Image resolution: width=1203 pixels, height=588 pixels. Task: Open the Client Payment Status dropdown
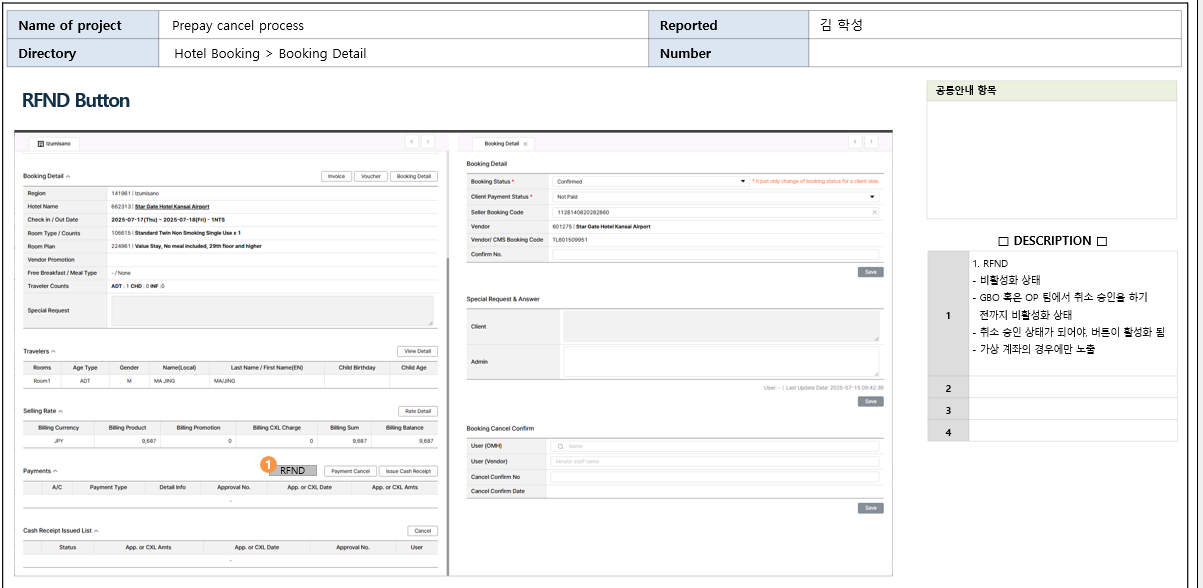click(872, 197)
